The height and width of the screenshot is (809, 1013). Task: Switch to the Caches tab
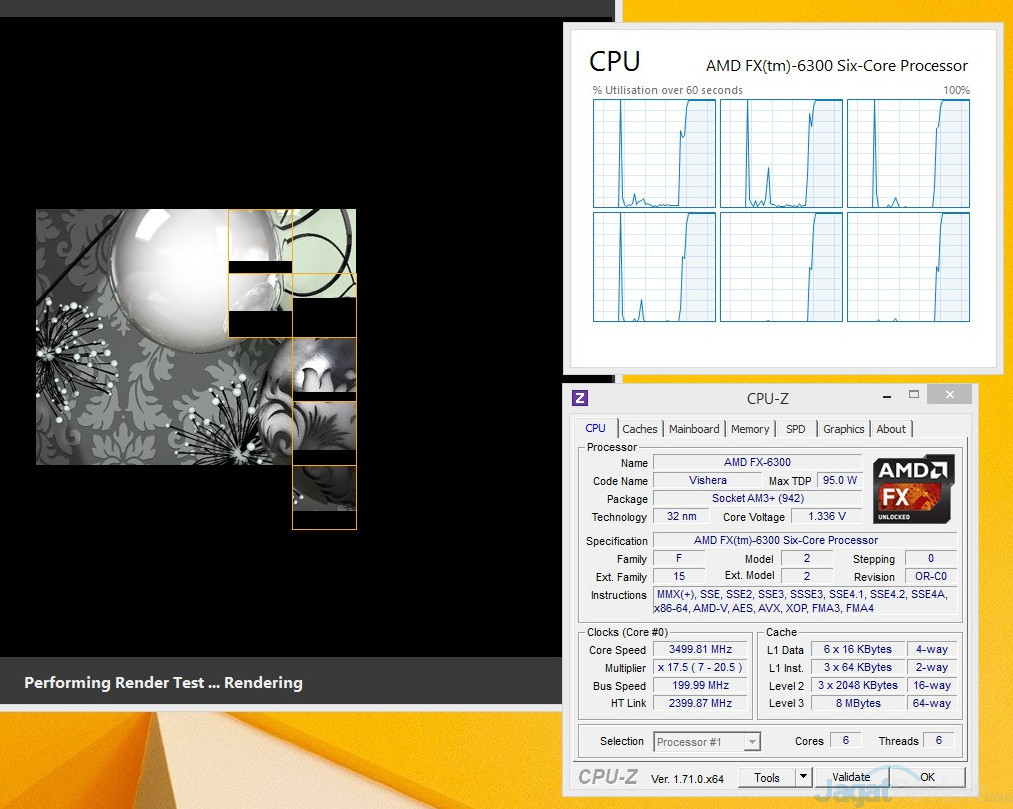[x=640, y=429]
